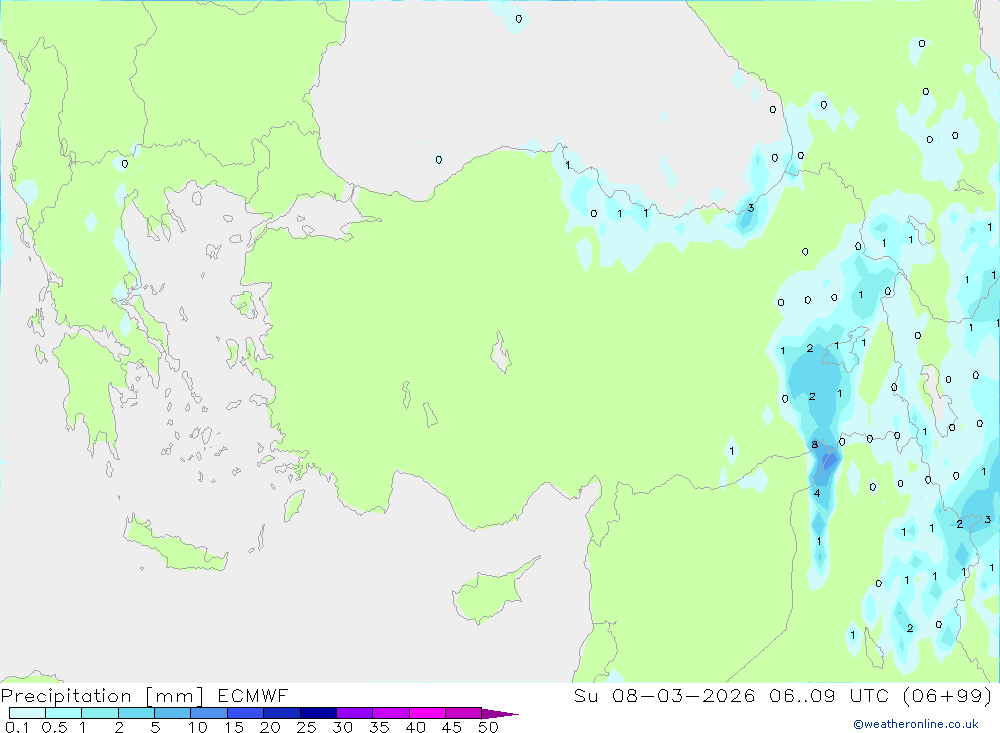The image size is (1000, 733).
Task: Click the '25' legend tick label
Action: pos(306,727)
